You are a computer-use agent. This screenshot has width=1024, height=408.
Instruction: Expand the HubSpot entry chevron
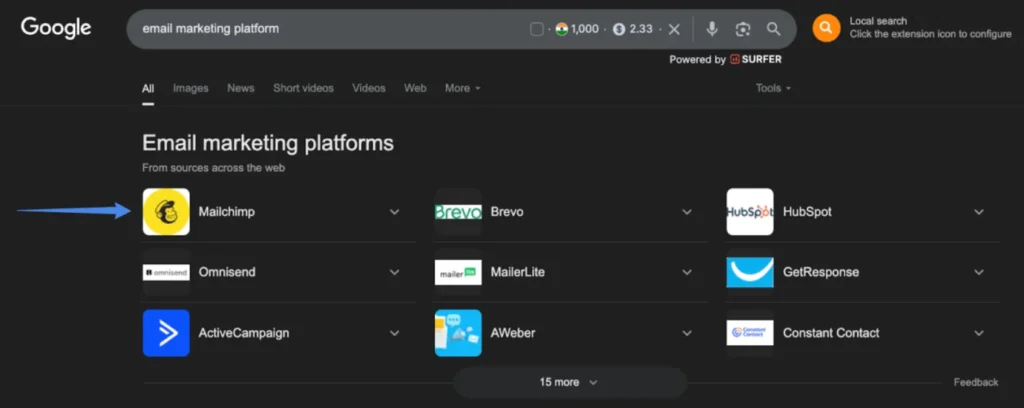tap(978, 212)
